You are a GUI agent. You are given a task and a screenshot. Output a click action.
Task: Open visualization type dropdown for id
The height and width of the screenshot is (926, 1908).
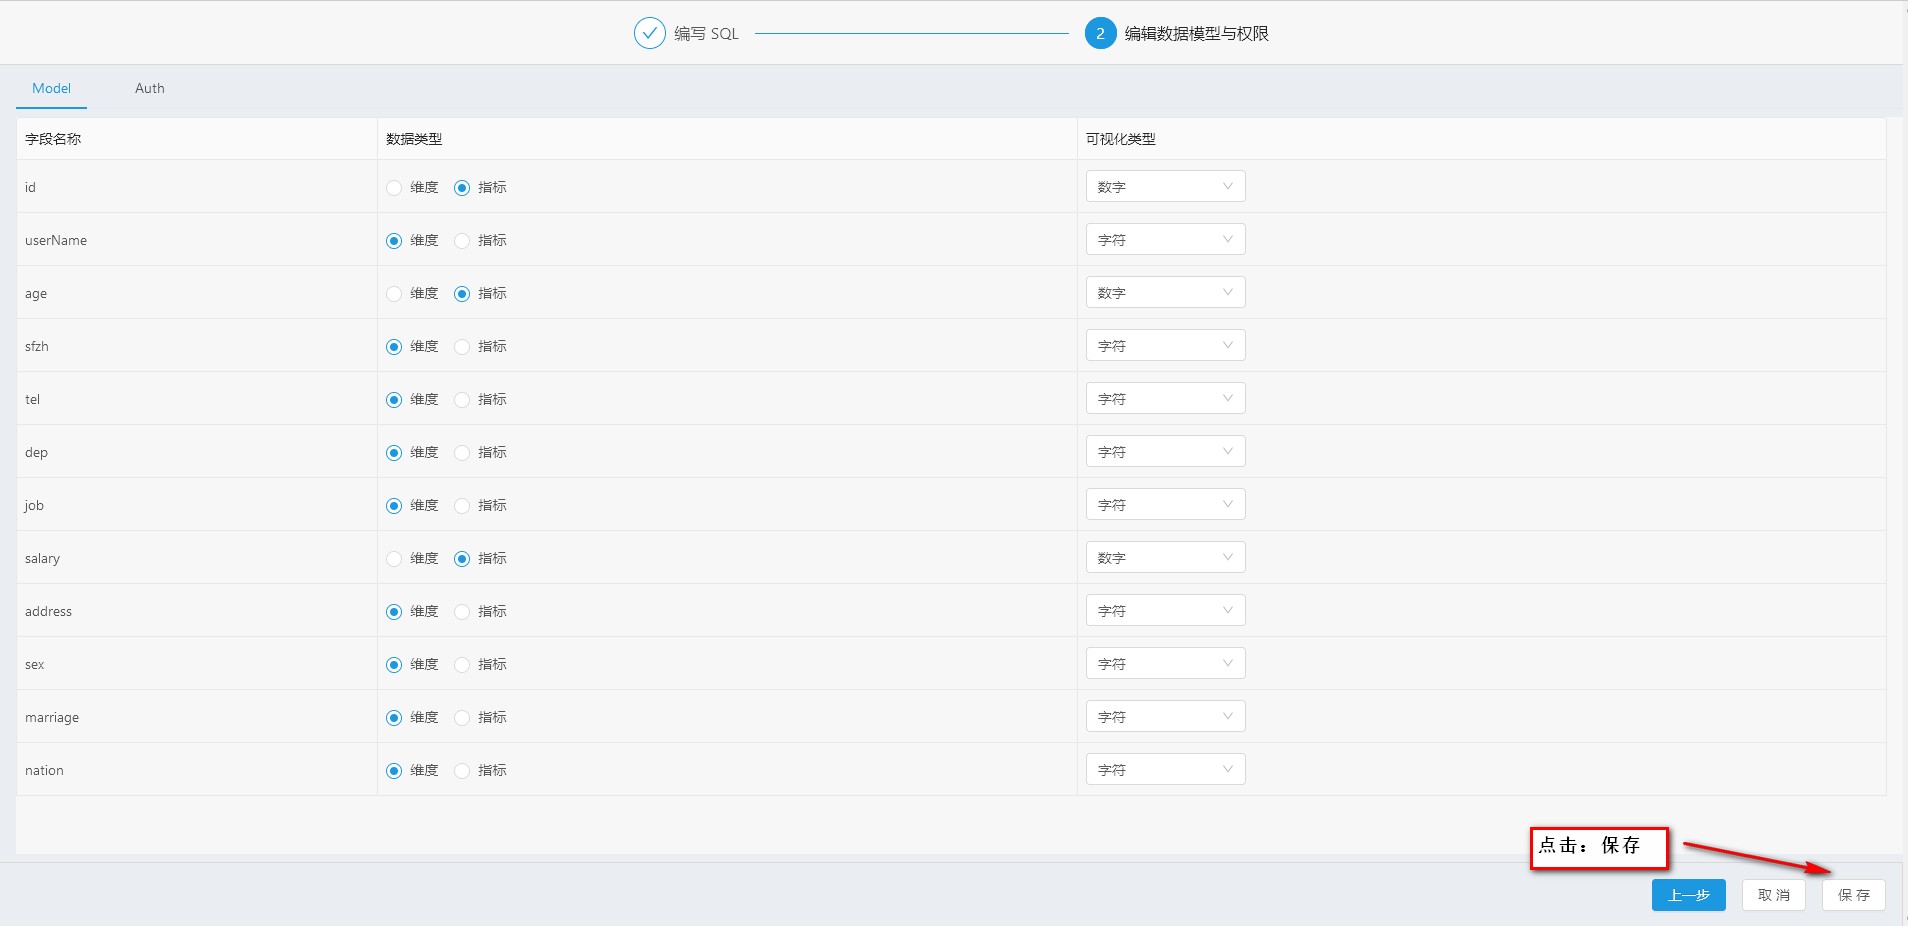coord(1165,187)
